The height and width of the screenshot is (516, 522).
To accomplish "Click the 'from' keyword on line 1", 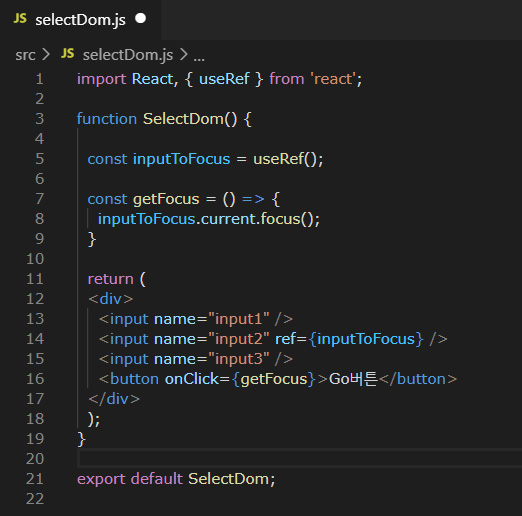I will pyautogui.click(x=287, y=79).
